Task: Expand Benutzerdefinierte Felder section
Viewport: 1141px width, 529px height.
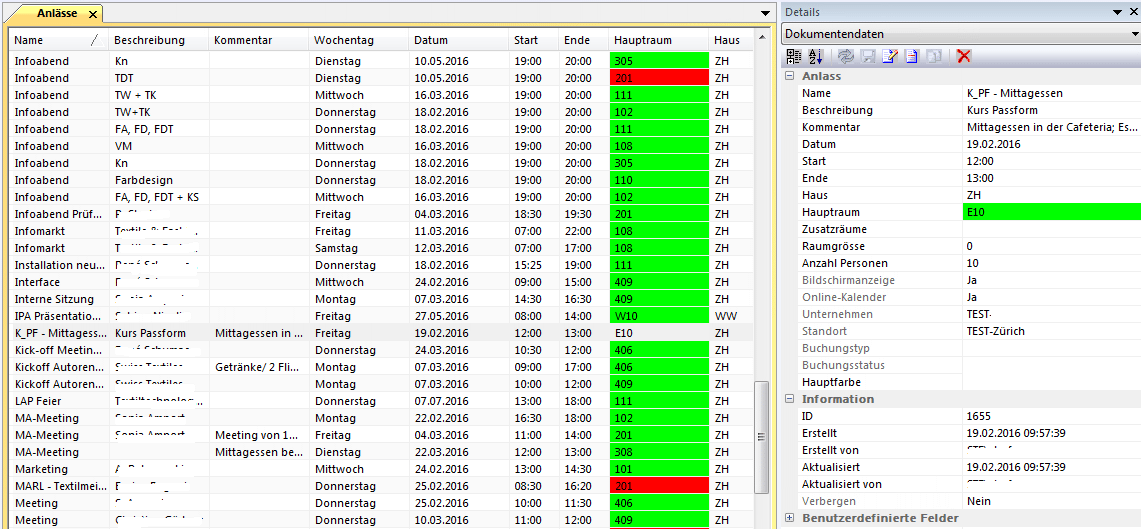Action: [x=790, y=518]
